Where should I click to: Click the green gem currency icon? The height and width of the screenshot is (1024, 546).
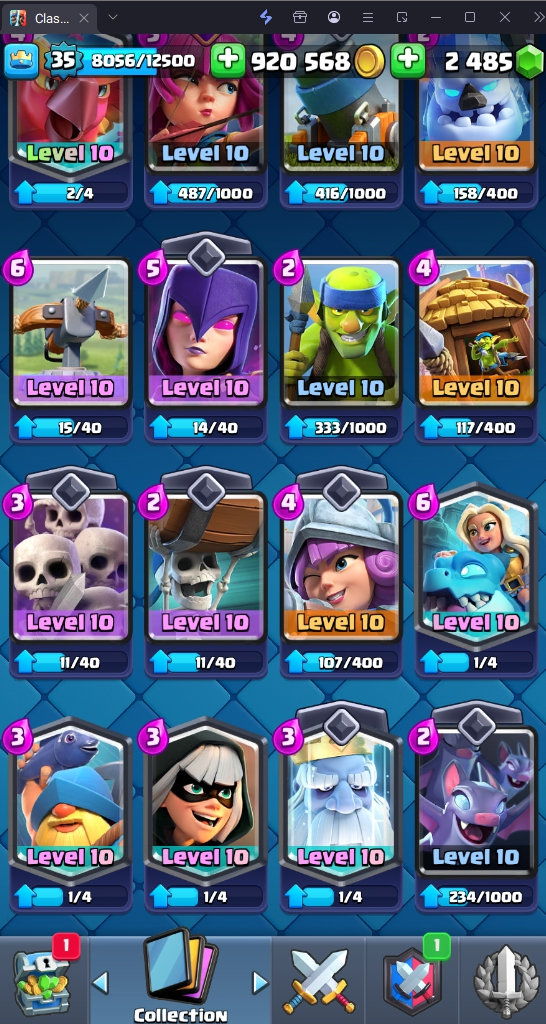tap(529, 62)
